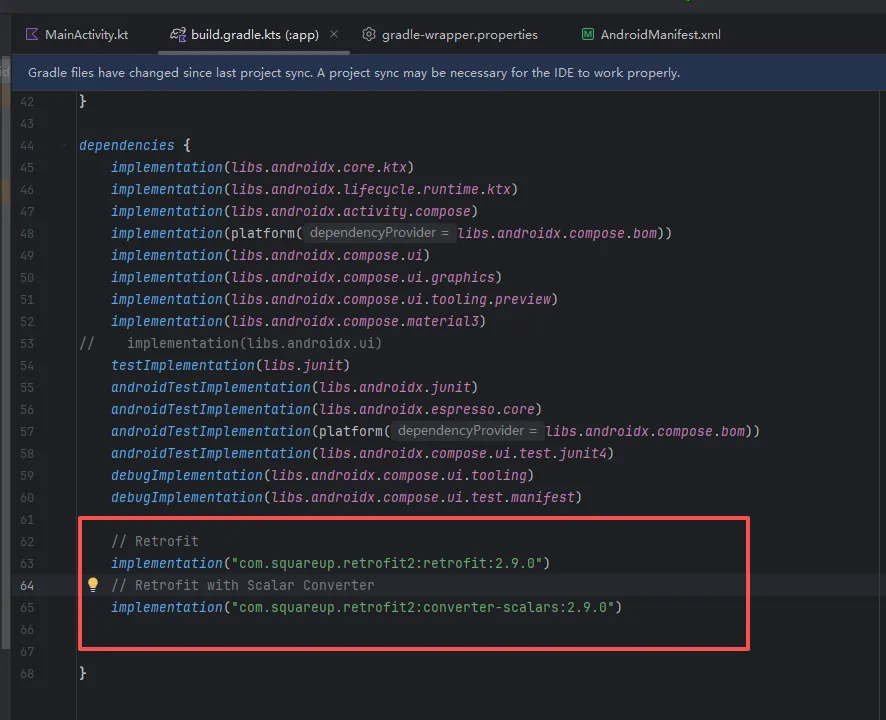Viewport: 886px width, 720px height.
Task: Click libs.androidx.compose.ui.test.junit4 on line 58
Action: (463, 454)
